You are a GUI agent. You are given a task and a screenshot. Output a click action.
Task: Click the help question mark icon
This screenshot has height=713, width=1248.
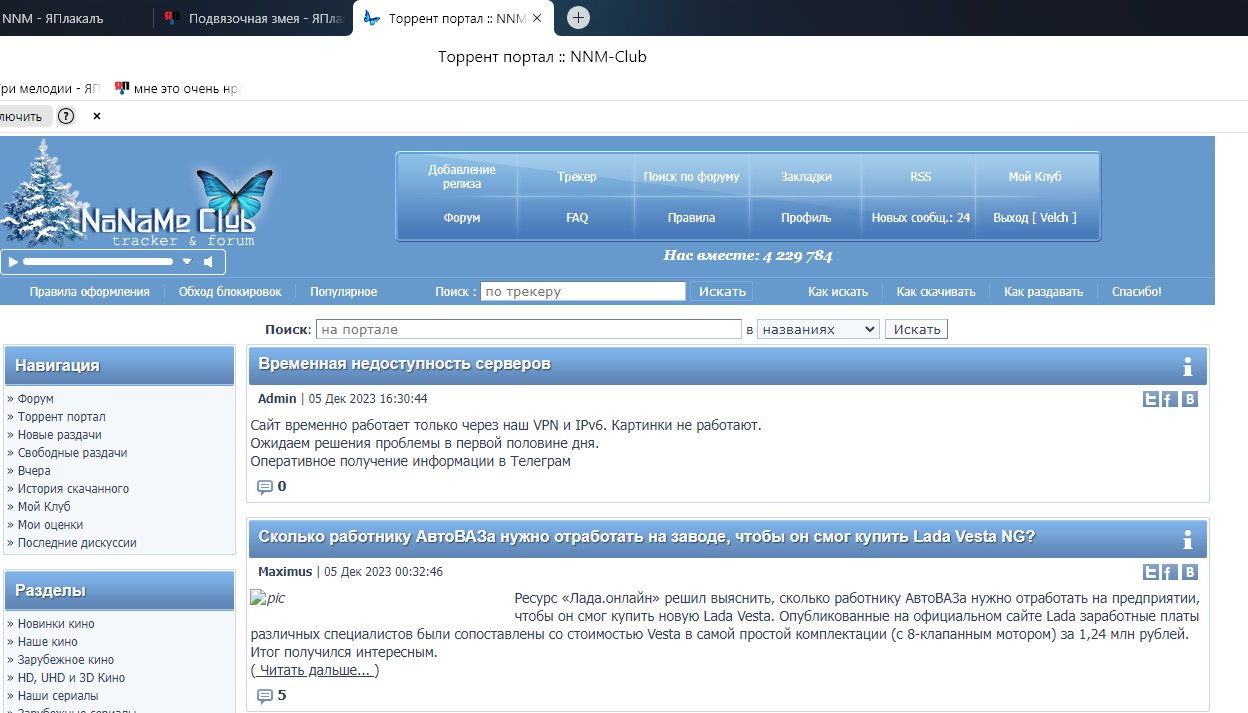[x=66, y=116]
